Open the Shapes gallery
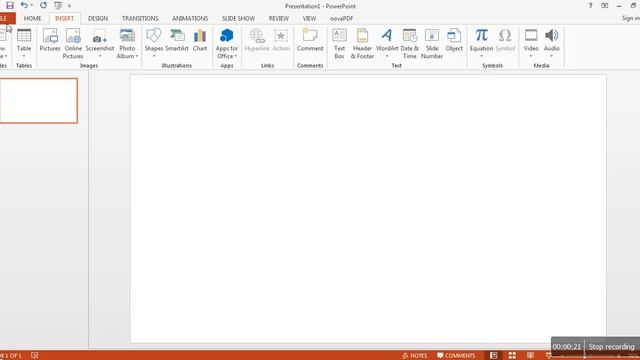This screenshot has height=360, width=640. point(153,42)
